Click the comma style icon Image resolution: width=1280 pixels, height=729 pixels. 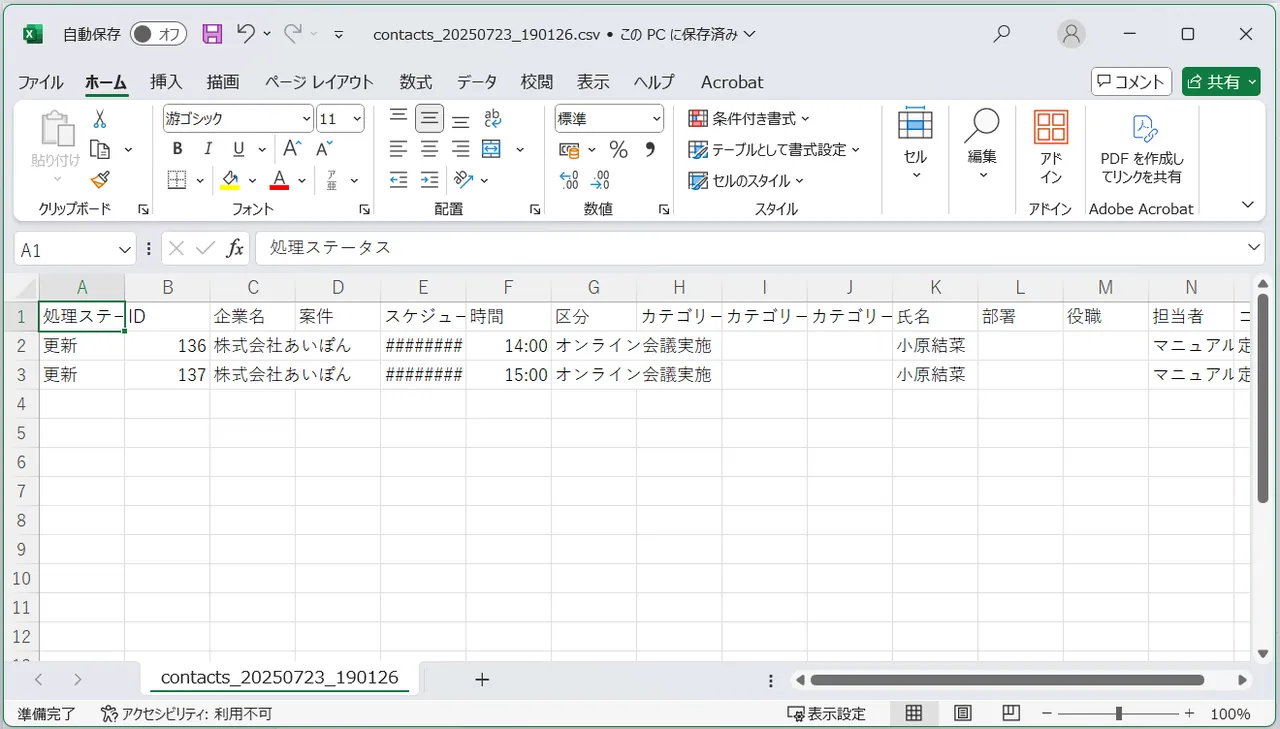(x=650, y=150)
